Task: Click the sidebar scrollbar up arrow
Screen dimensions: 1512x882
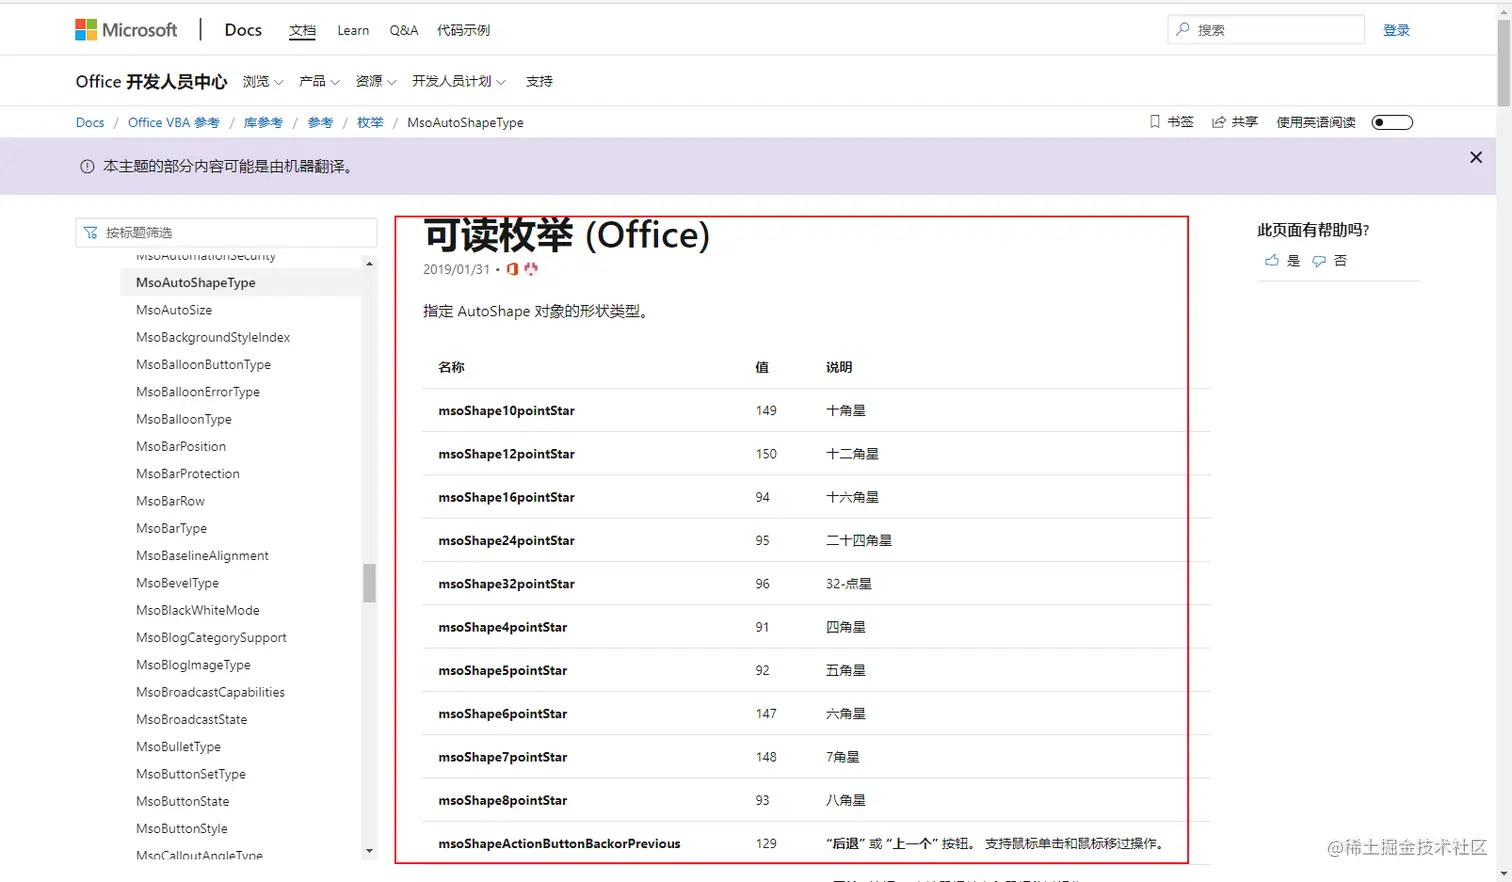Action: coord(369,264)
